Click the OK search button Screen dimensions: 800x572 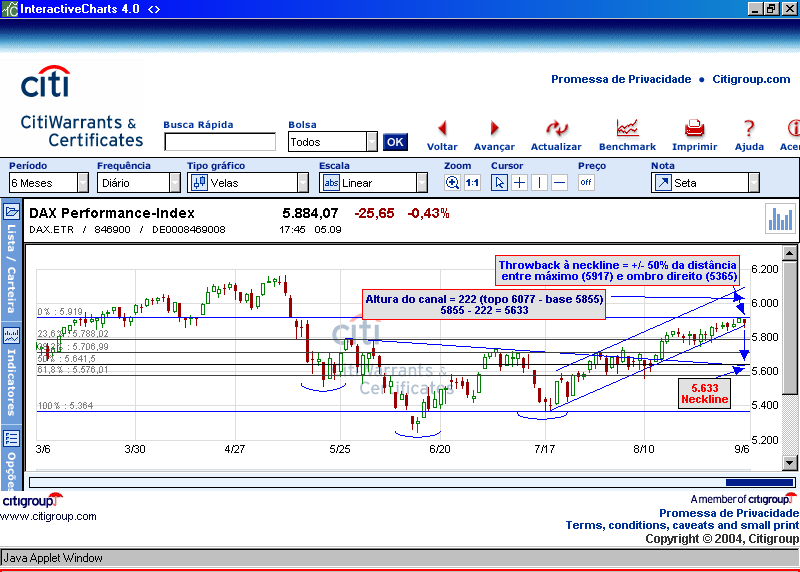point(395,142)
